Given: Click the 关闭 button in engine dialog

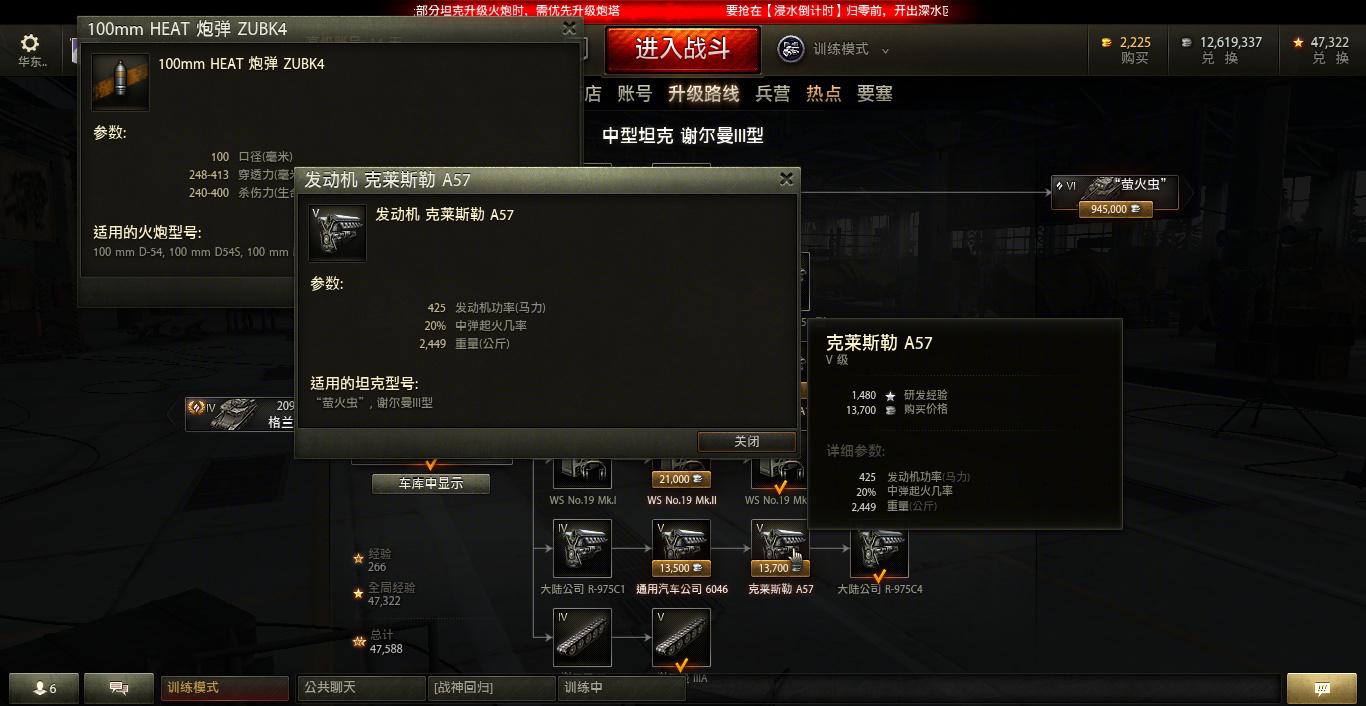Looking at the screenshot, I should tap(746, 441).
